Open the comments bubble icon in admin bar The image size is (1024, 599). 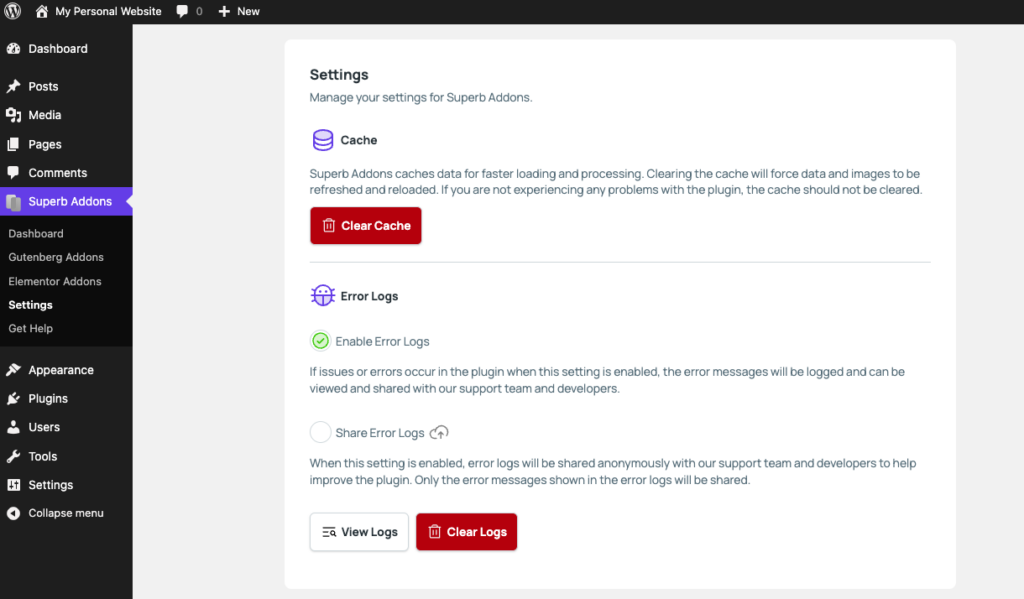(182, 11)
